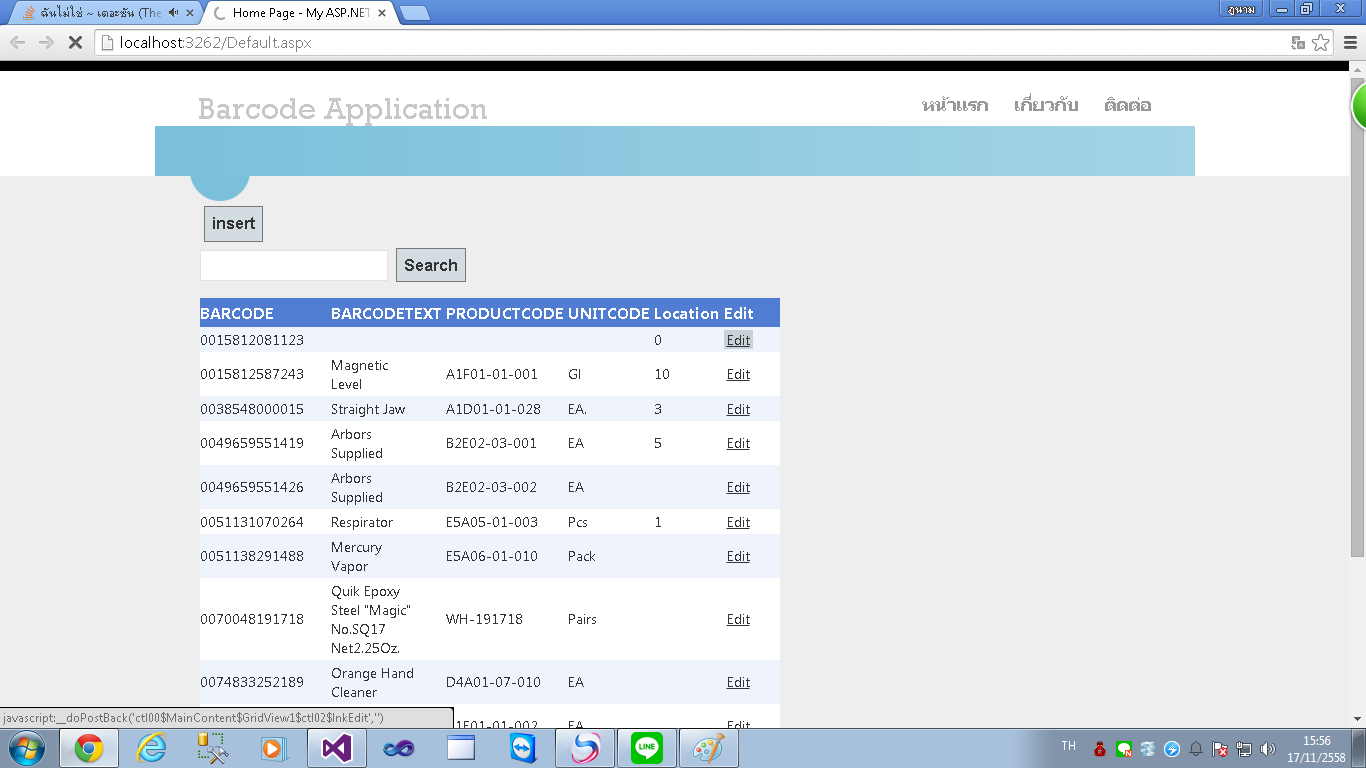
Task: Open the ติดต่อ menu item
Action: pos(1128,105)
